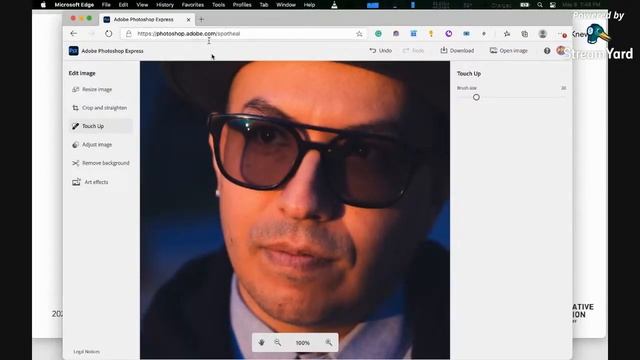Close the Adobe Photoshop Express tab

pyautogui.click(x=188, y=20)
